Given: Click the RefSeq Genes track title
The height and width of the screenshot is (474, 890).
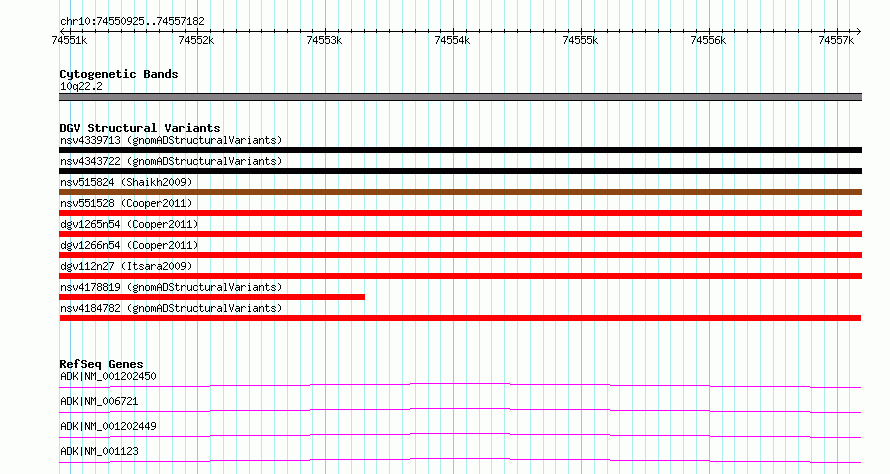Looking at the screenshot, I should point(101,364).
